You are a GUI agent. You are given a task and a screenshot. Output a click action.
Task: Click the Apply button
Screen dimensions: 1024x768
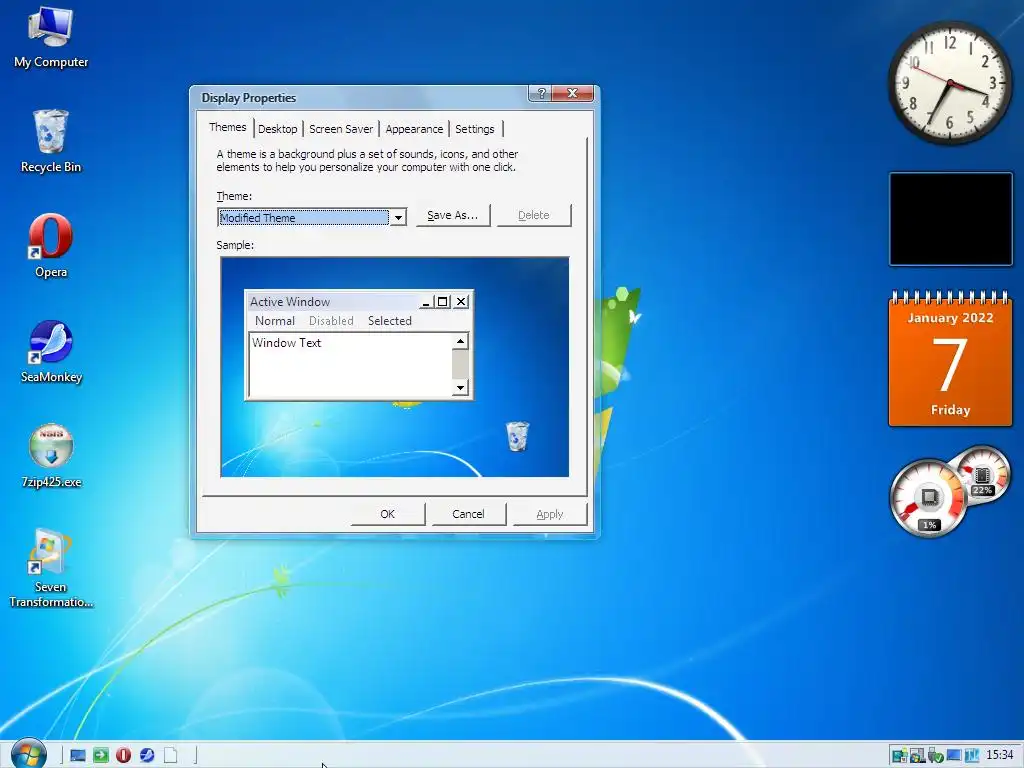(x=549, y=514)
